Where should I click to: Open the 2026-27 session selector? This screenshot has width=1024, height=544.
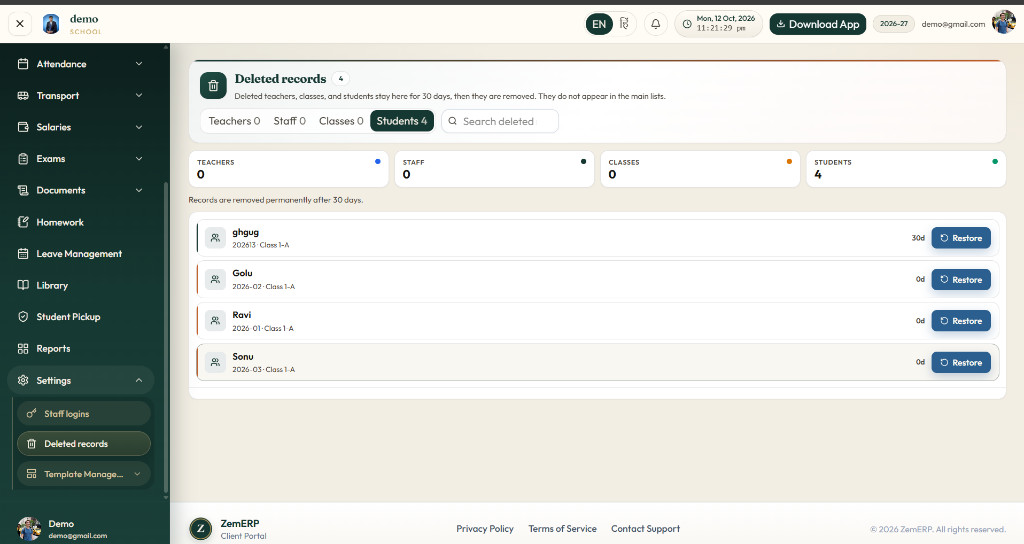(893, 24)
